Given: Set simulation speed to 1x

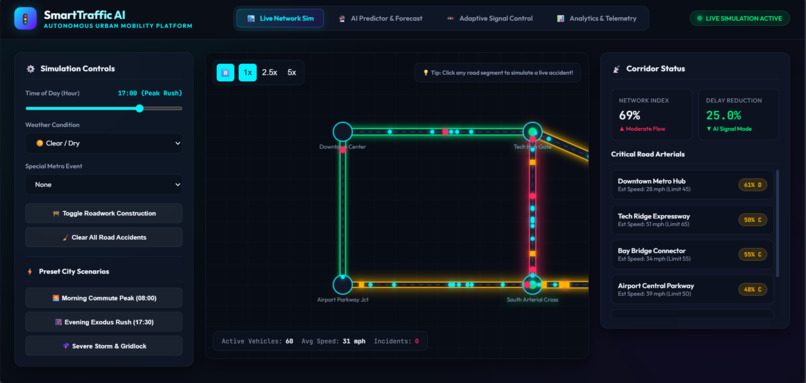Looking at the screenshot, I should [247, 72].
